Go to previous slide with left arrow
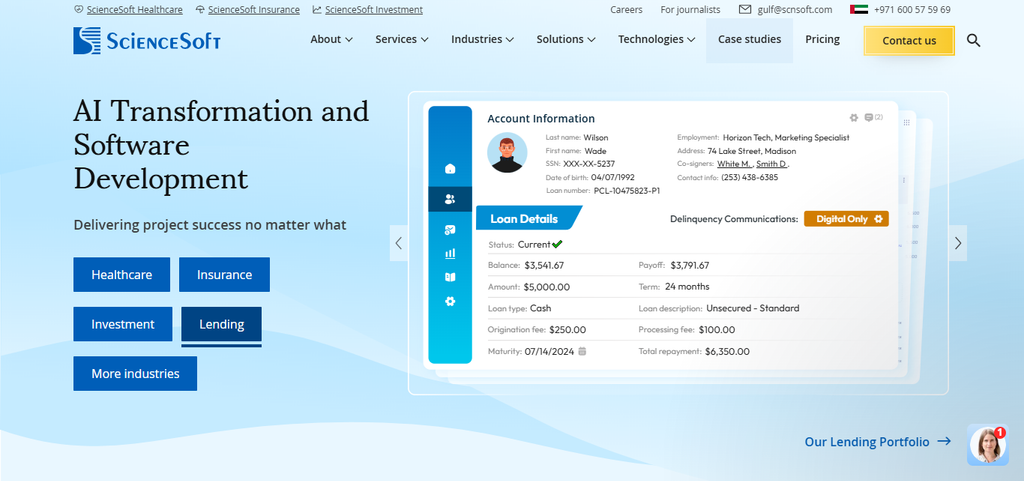Image resolution: width=1024 pixels, height=481 pixels. click(x=398, y=243)
